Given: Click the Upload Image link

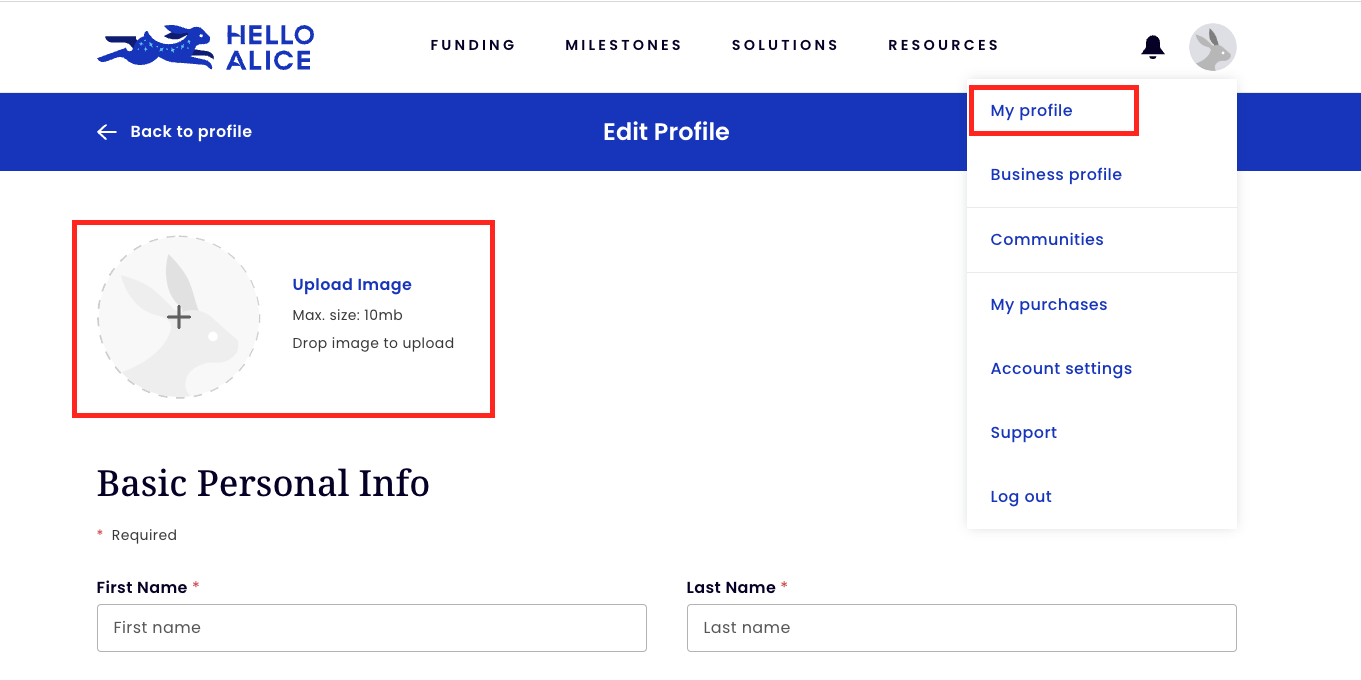Looking at the screenshot, I should (352, 285).
